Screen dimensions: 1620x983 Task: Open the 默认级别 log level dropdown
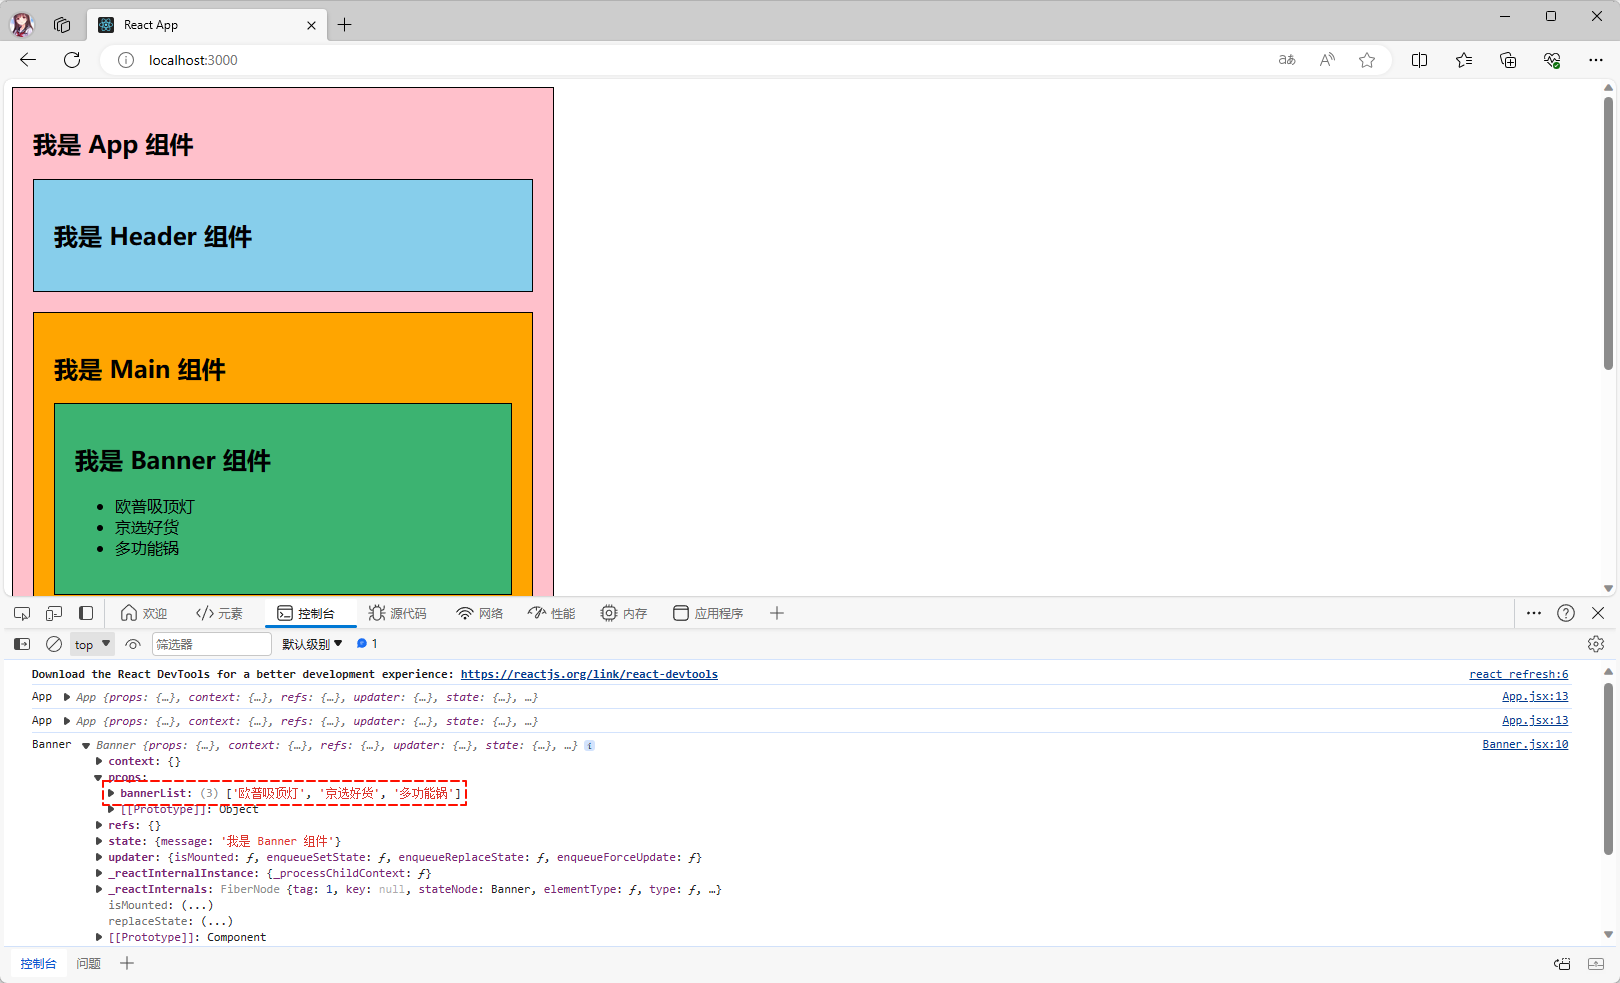[x=311, y=644]
